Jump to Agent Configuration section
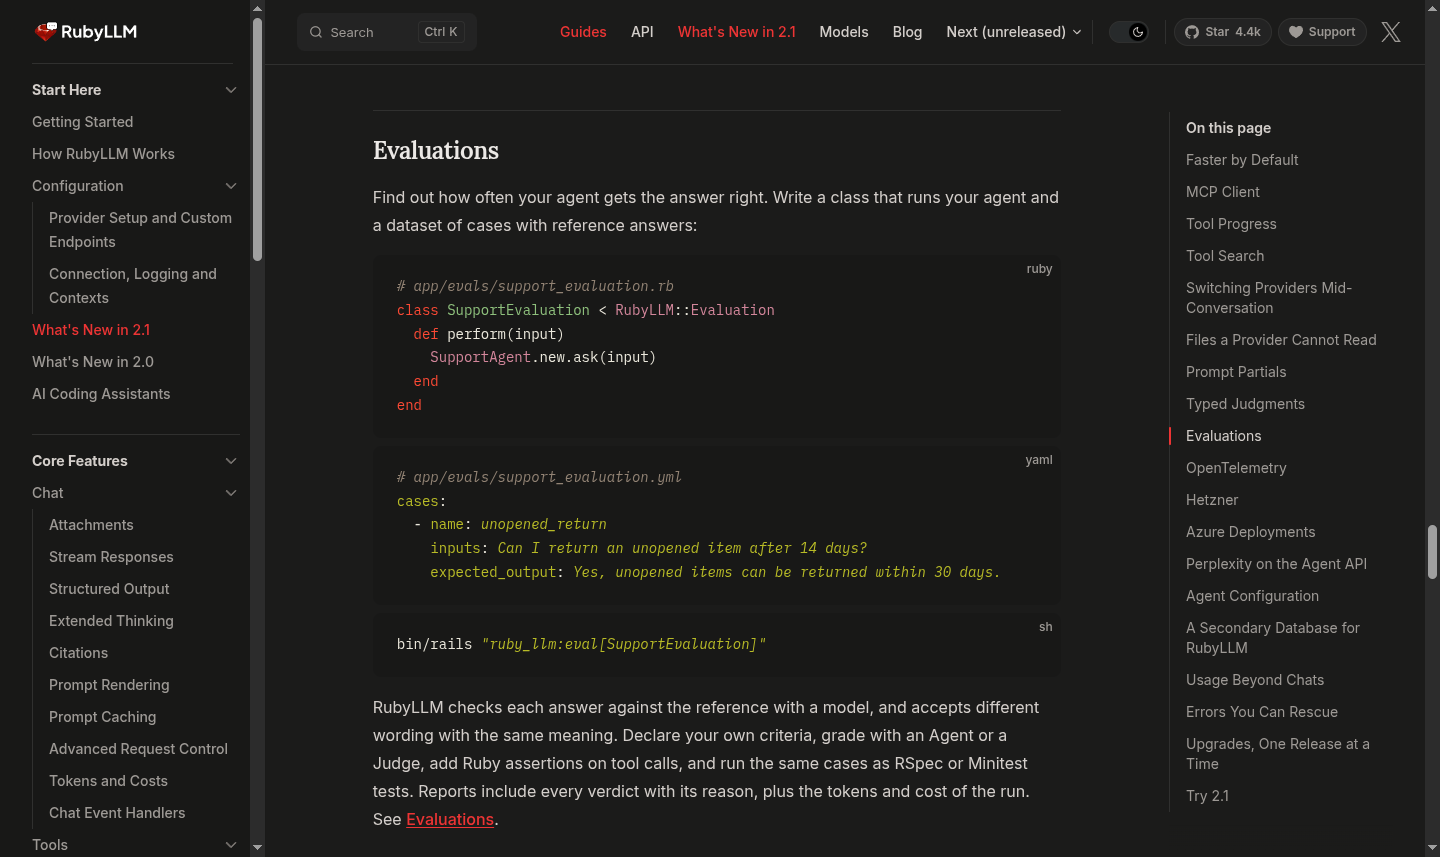Screen dimensions: 1440x857 click(x=1252, y=596)
